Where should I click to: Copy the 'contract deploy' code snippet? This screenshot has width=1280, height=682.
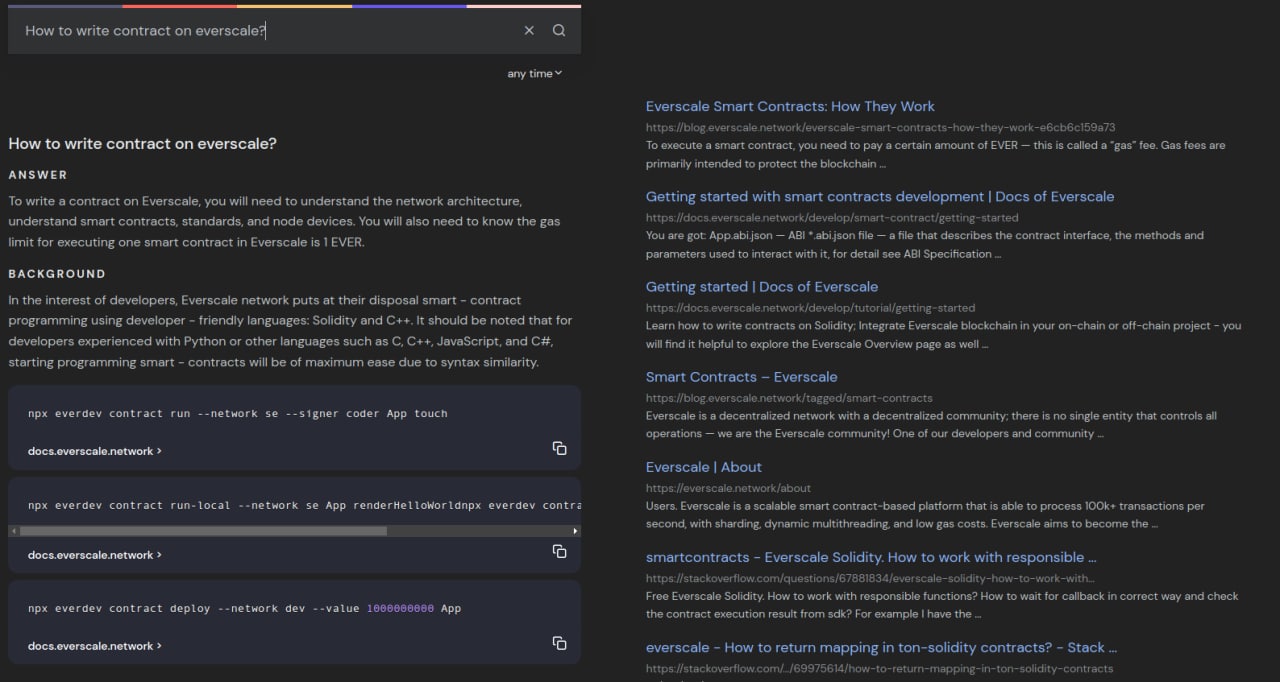[x=559, y=643]
